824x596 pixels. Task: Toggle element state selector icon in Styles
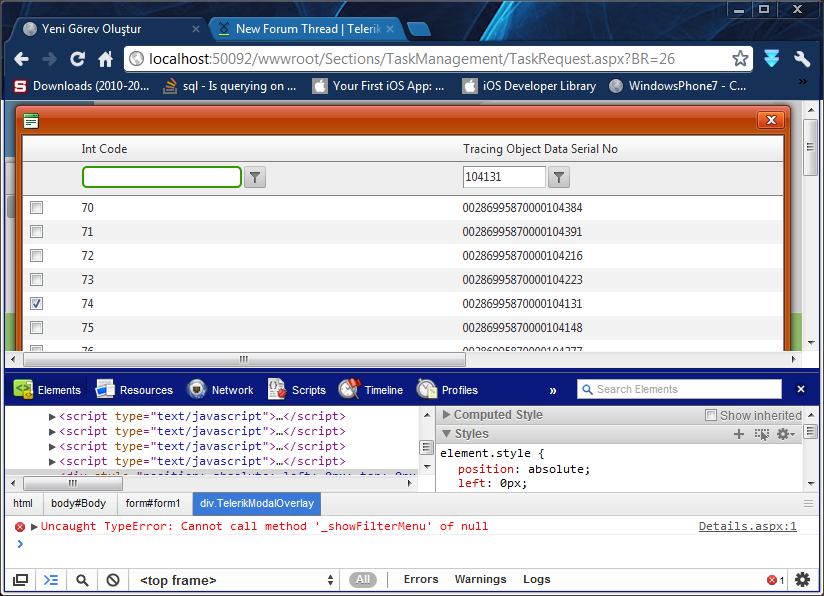point(761,434)
